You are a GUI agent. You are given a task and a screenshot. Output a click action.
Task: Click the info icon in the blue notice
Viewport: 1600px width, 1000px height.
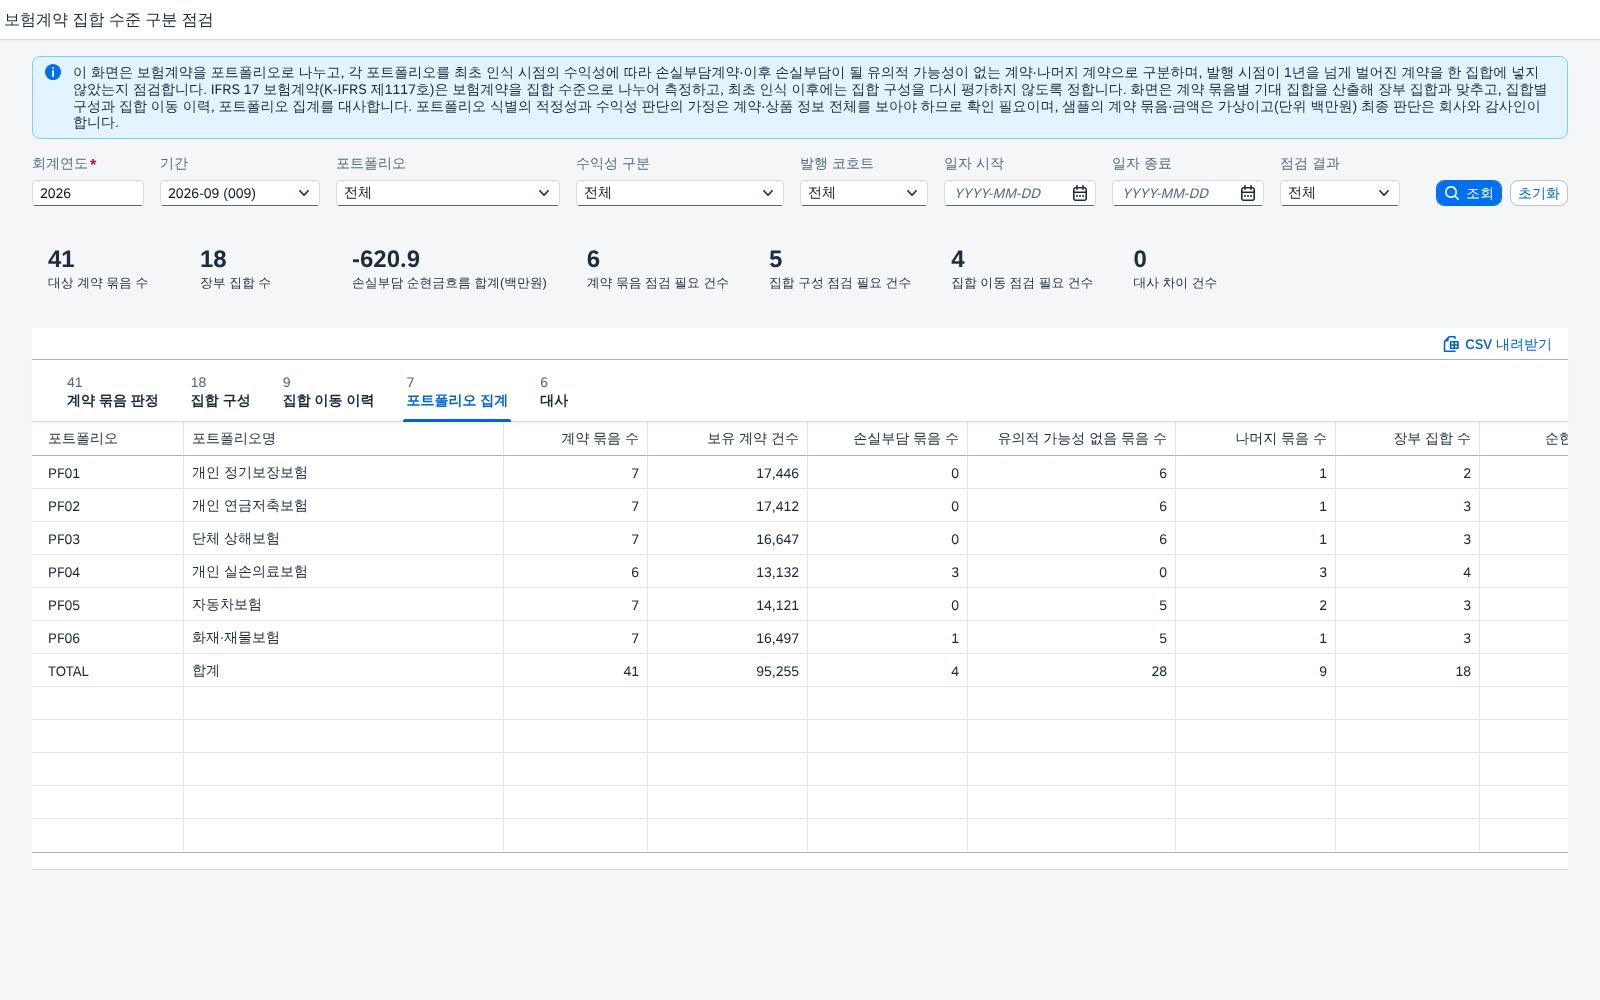click(53, 72)
